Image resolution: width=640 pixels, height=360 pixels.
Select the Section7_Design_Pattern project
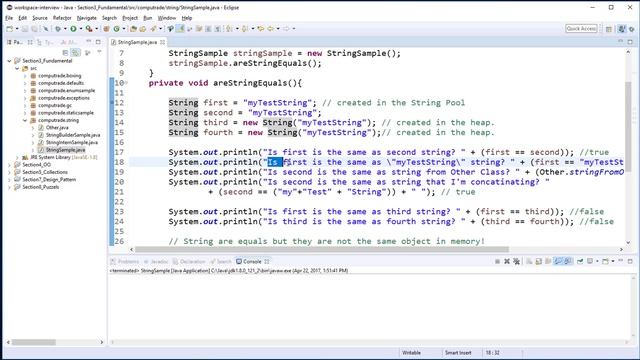(x=49, y=180)
